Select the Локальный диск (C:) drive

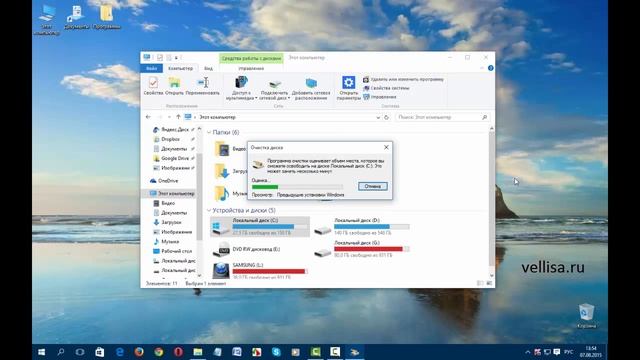260,227
